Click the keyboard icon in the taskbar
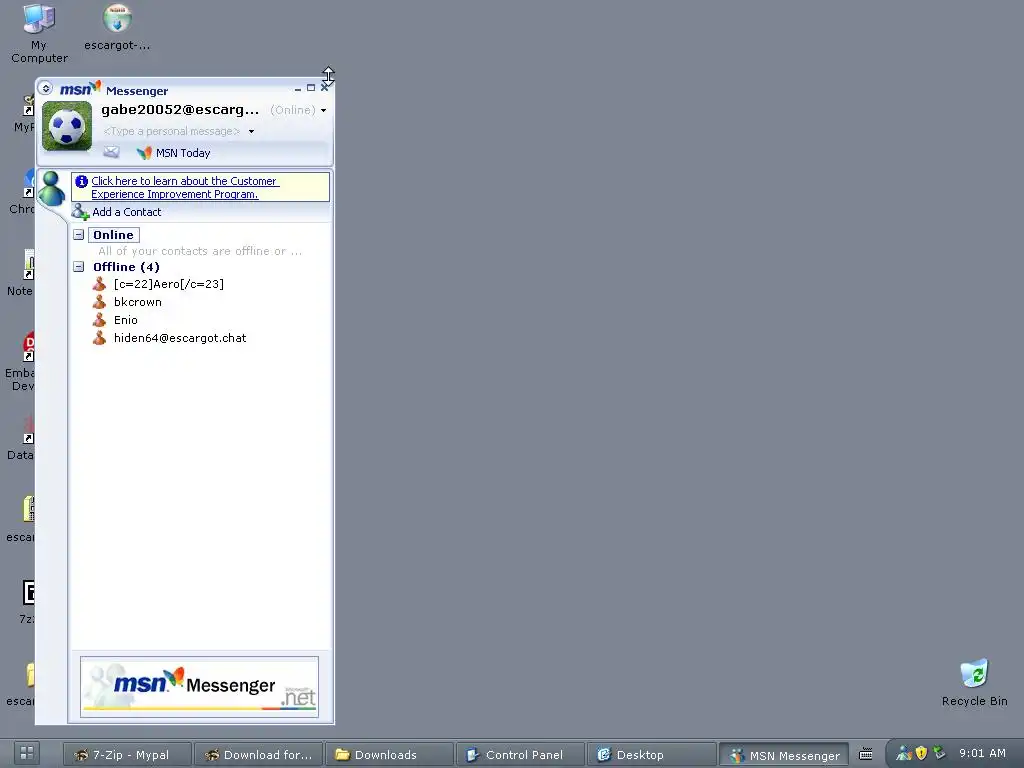 click(x=865, y=754)
